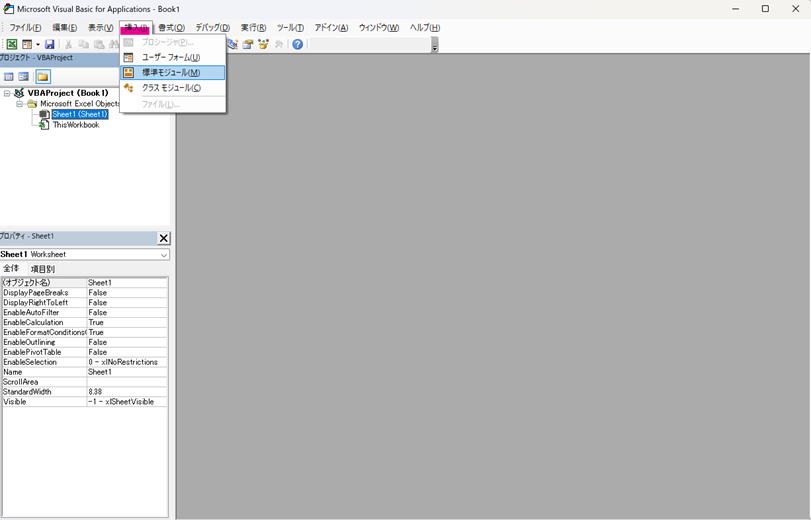Click the 0 - xlNoRestrictions value cell
811x520 pixels.
click(127, 362)
